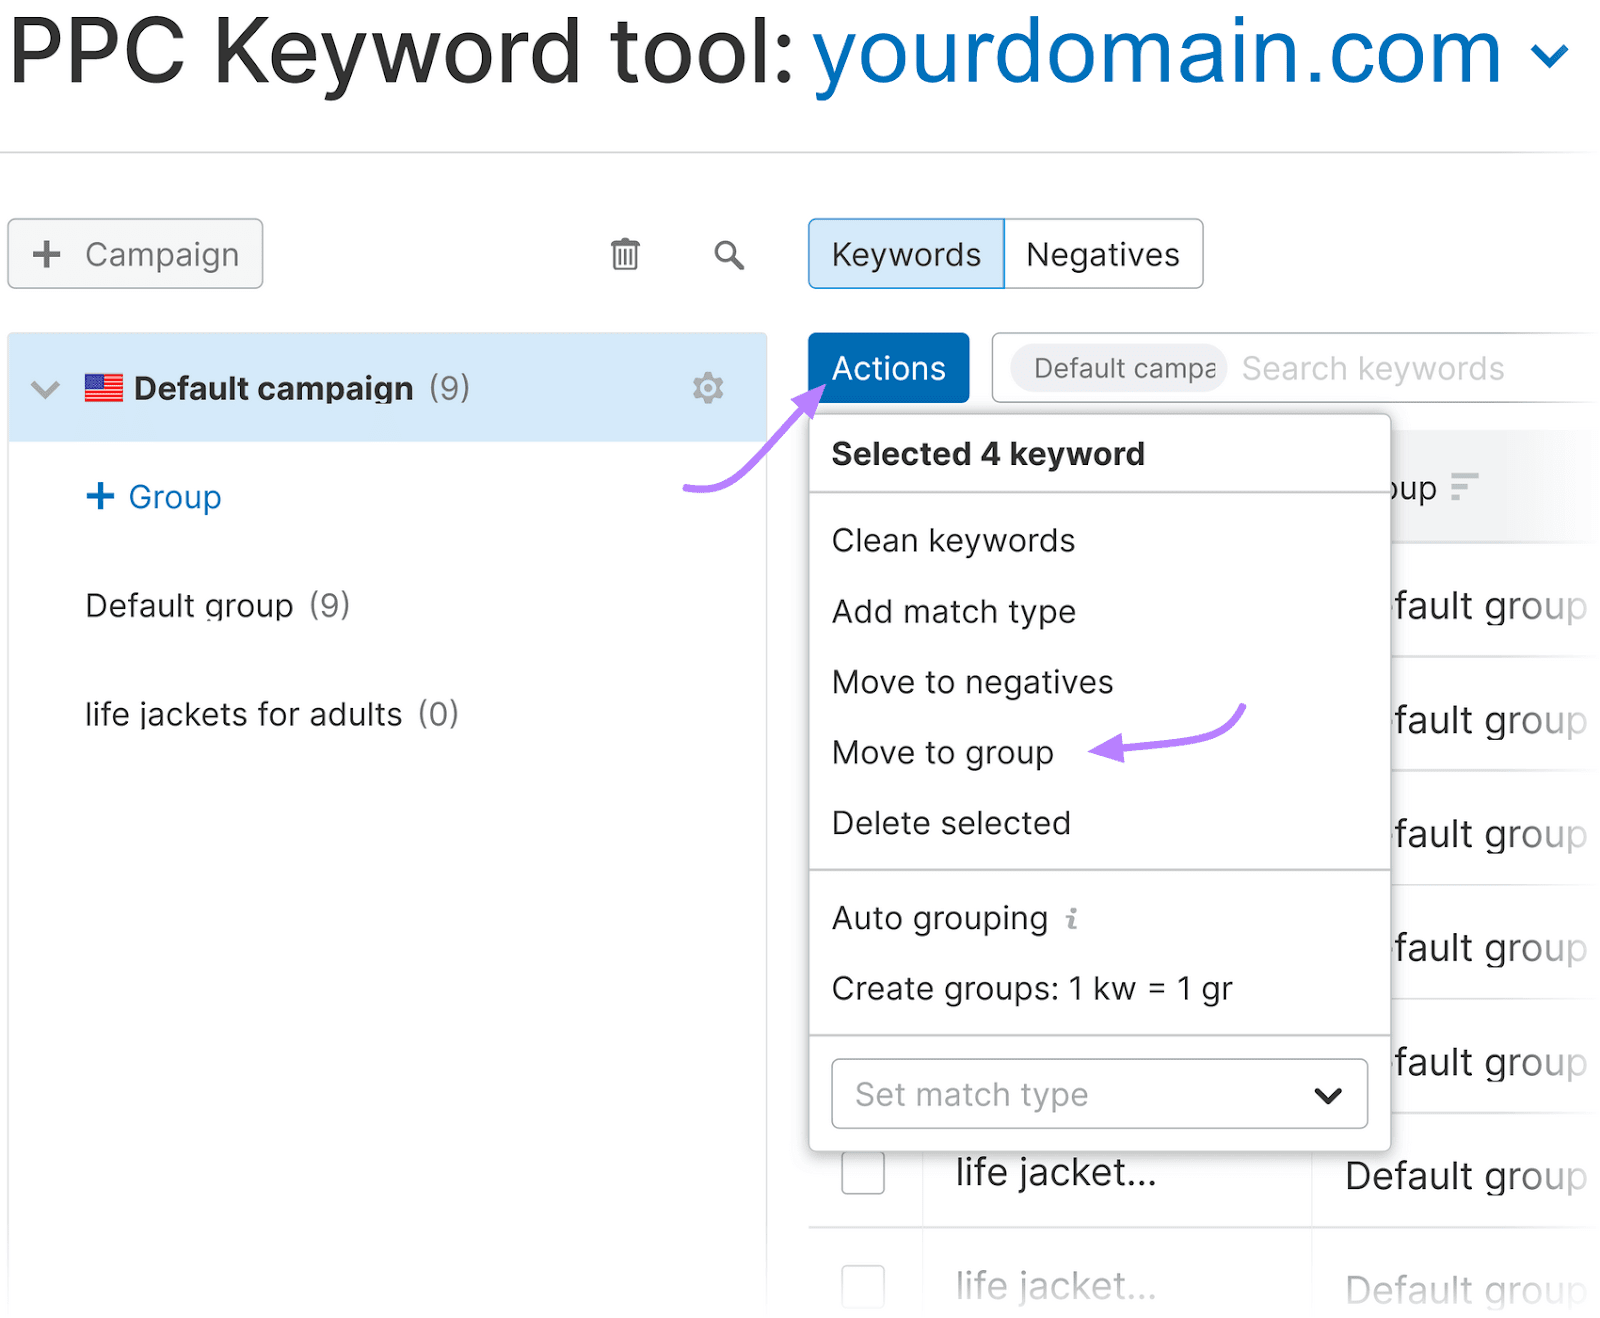Screen dimensions: 1600x1318
Task: Switch to the Negatives tab
Action: point(1102,254)
